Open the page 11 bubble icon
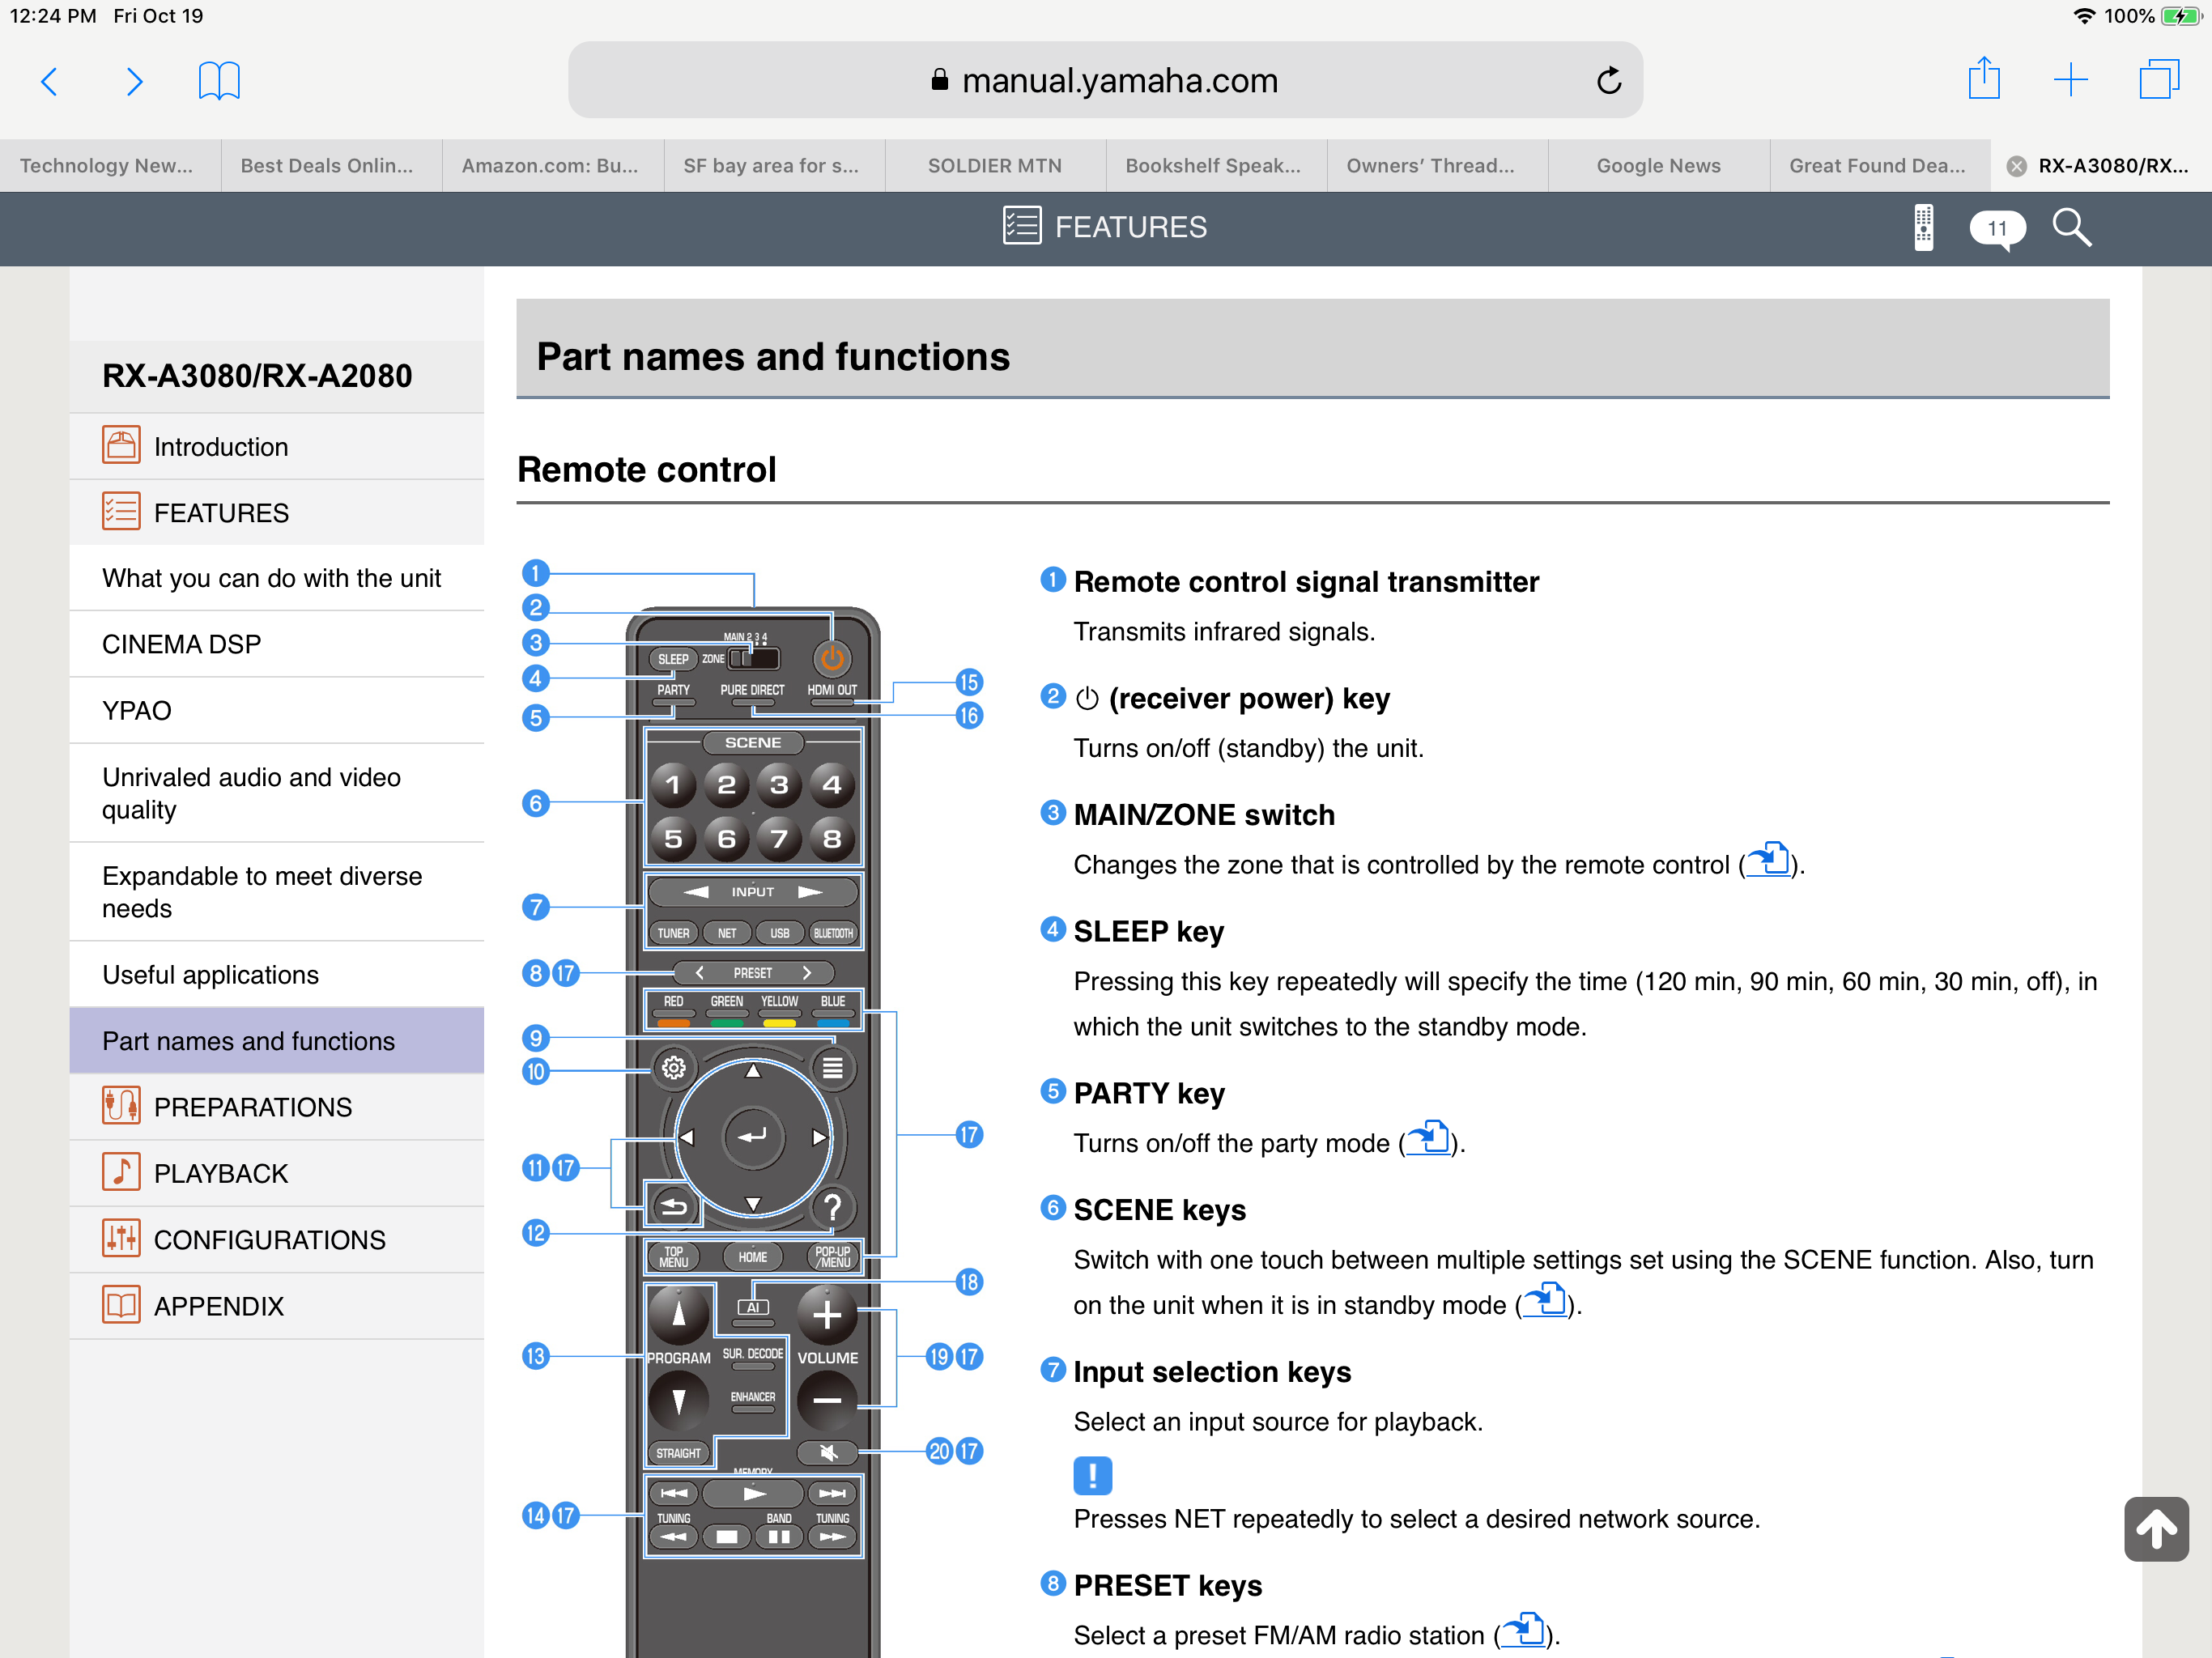This screenshot has height=1658, width=2212. [1996, 228]
